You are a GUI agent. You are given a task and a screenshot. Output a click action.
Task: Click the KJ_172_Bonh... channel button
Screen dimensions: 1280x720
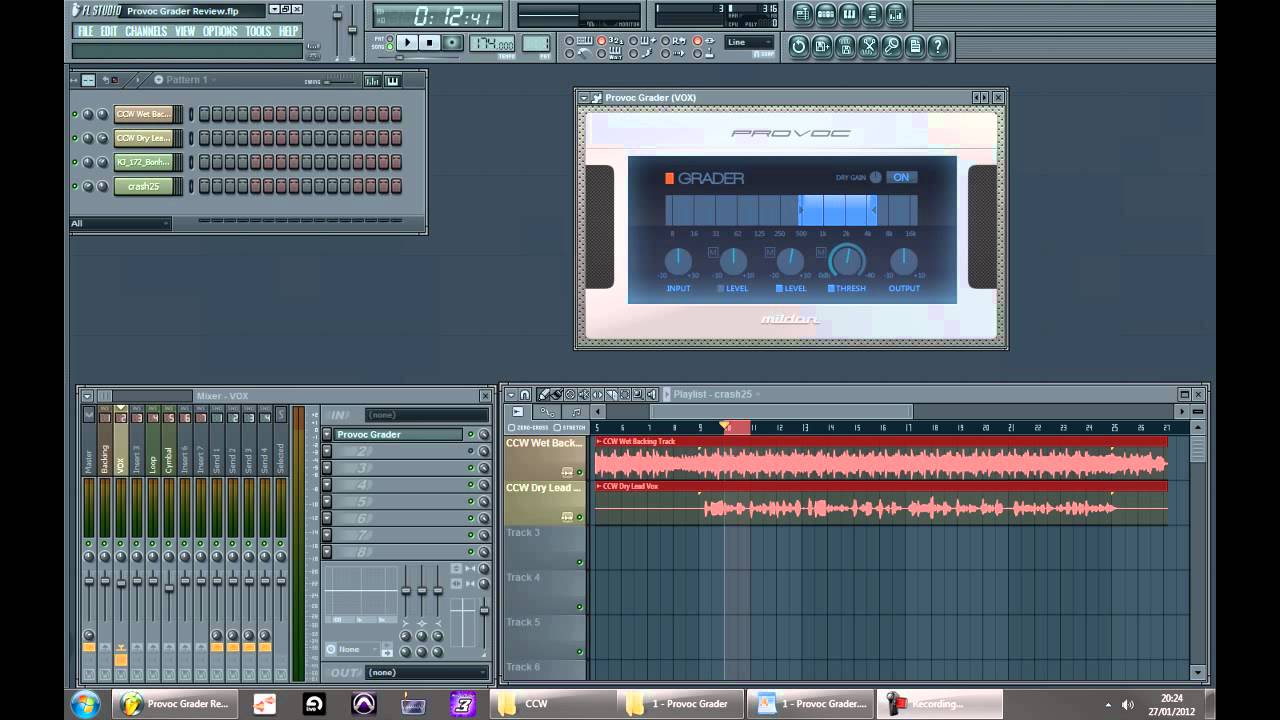[x=144, y=162]
